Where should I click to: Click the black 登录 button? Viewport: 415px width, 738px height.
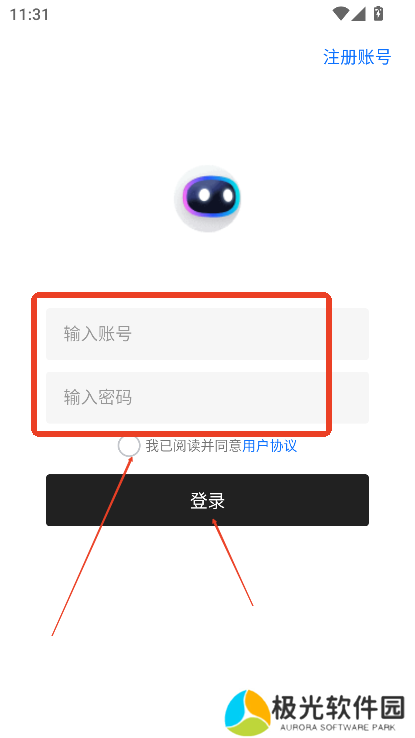point(208,500)
